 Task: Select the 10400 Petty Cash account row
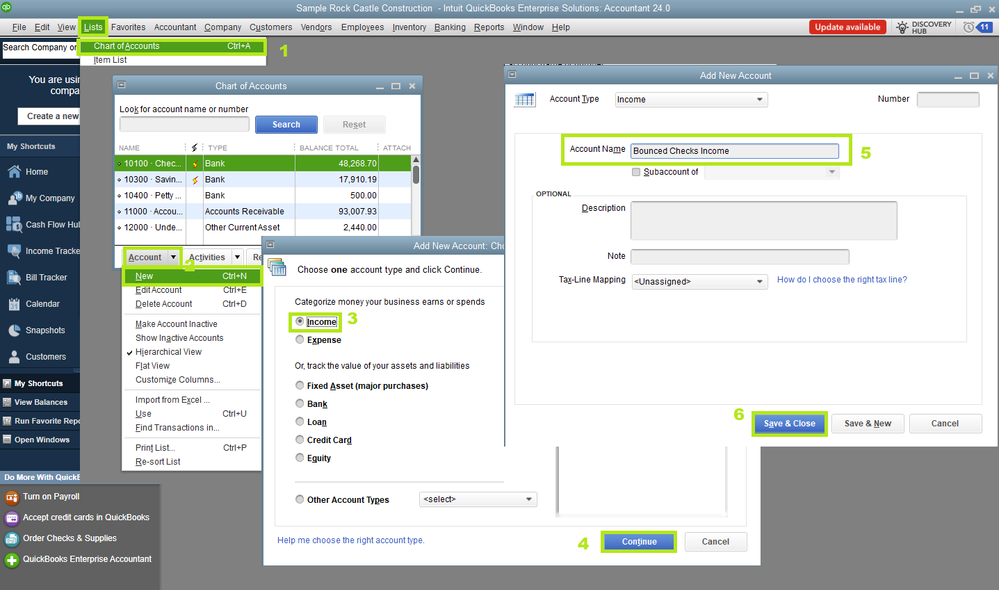(262, 196)
